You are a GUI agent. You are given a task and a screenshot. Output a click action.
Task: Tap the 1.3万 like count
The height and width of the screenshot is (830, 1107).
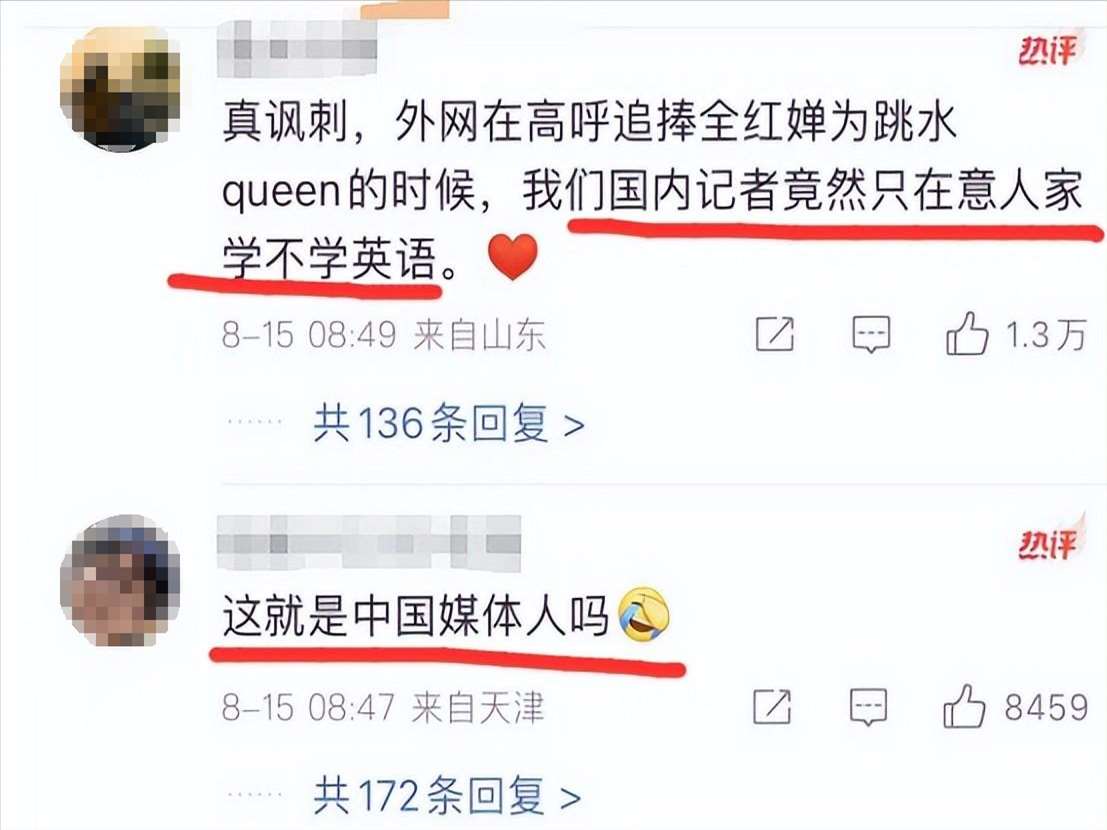click(x=1046, y=335)
